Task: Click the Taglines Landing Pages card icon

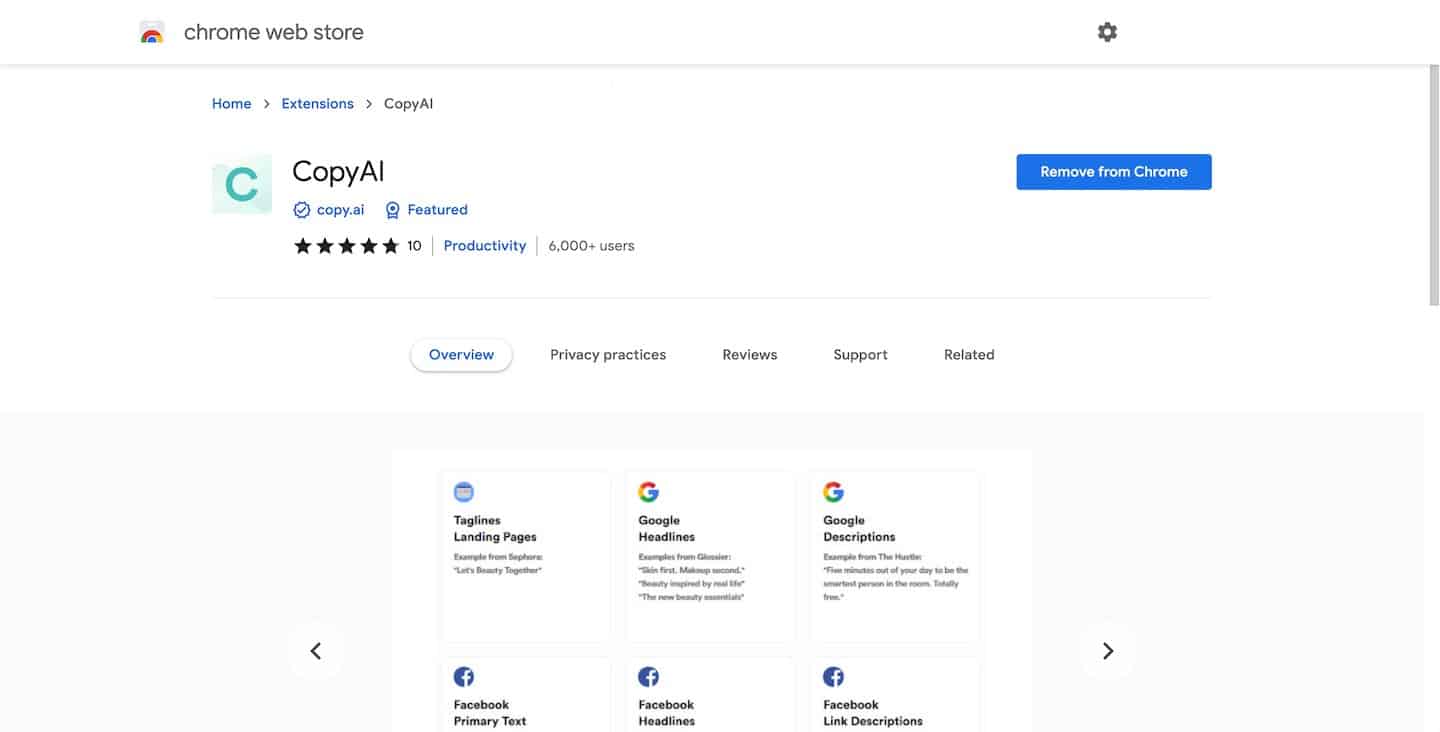Action: (464, 492)
